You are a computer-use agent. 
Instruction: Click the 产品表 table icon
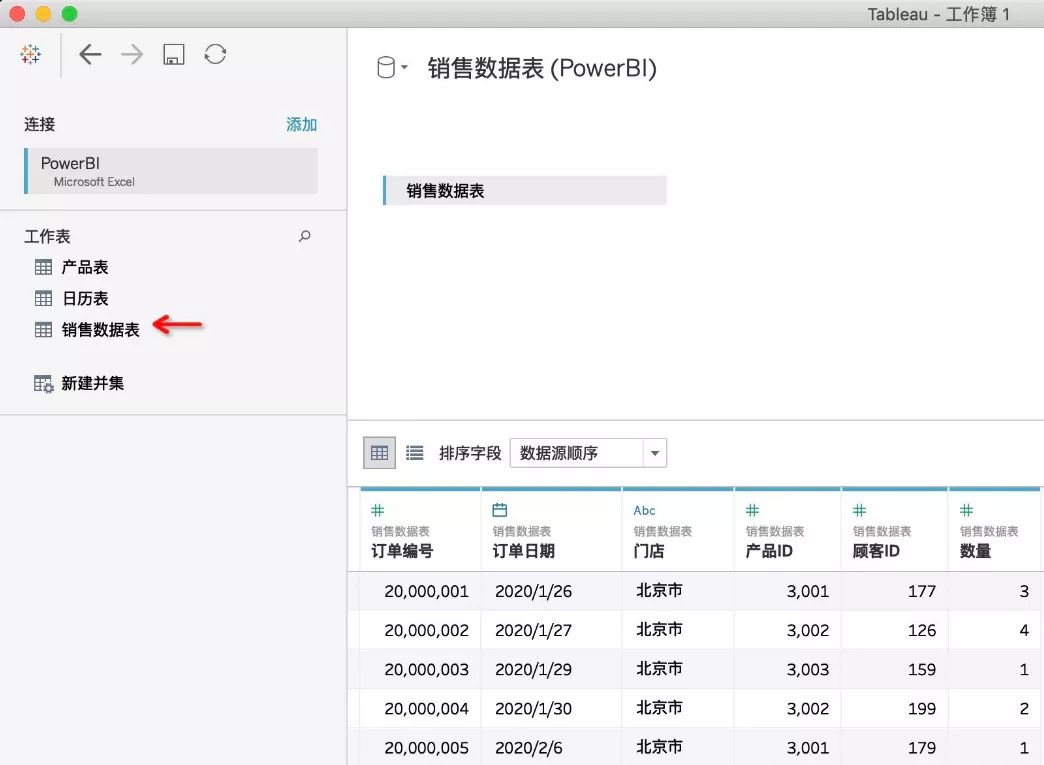click(43, 267)
